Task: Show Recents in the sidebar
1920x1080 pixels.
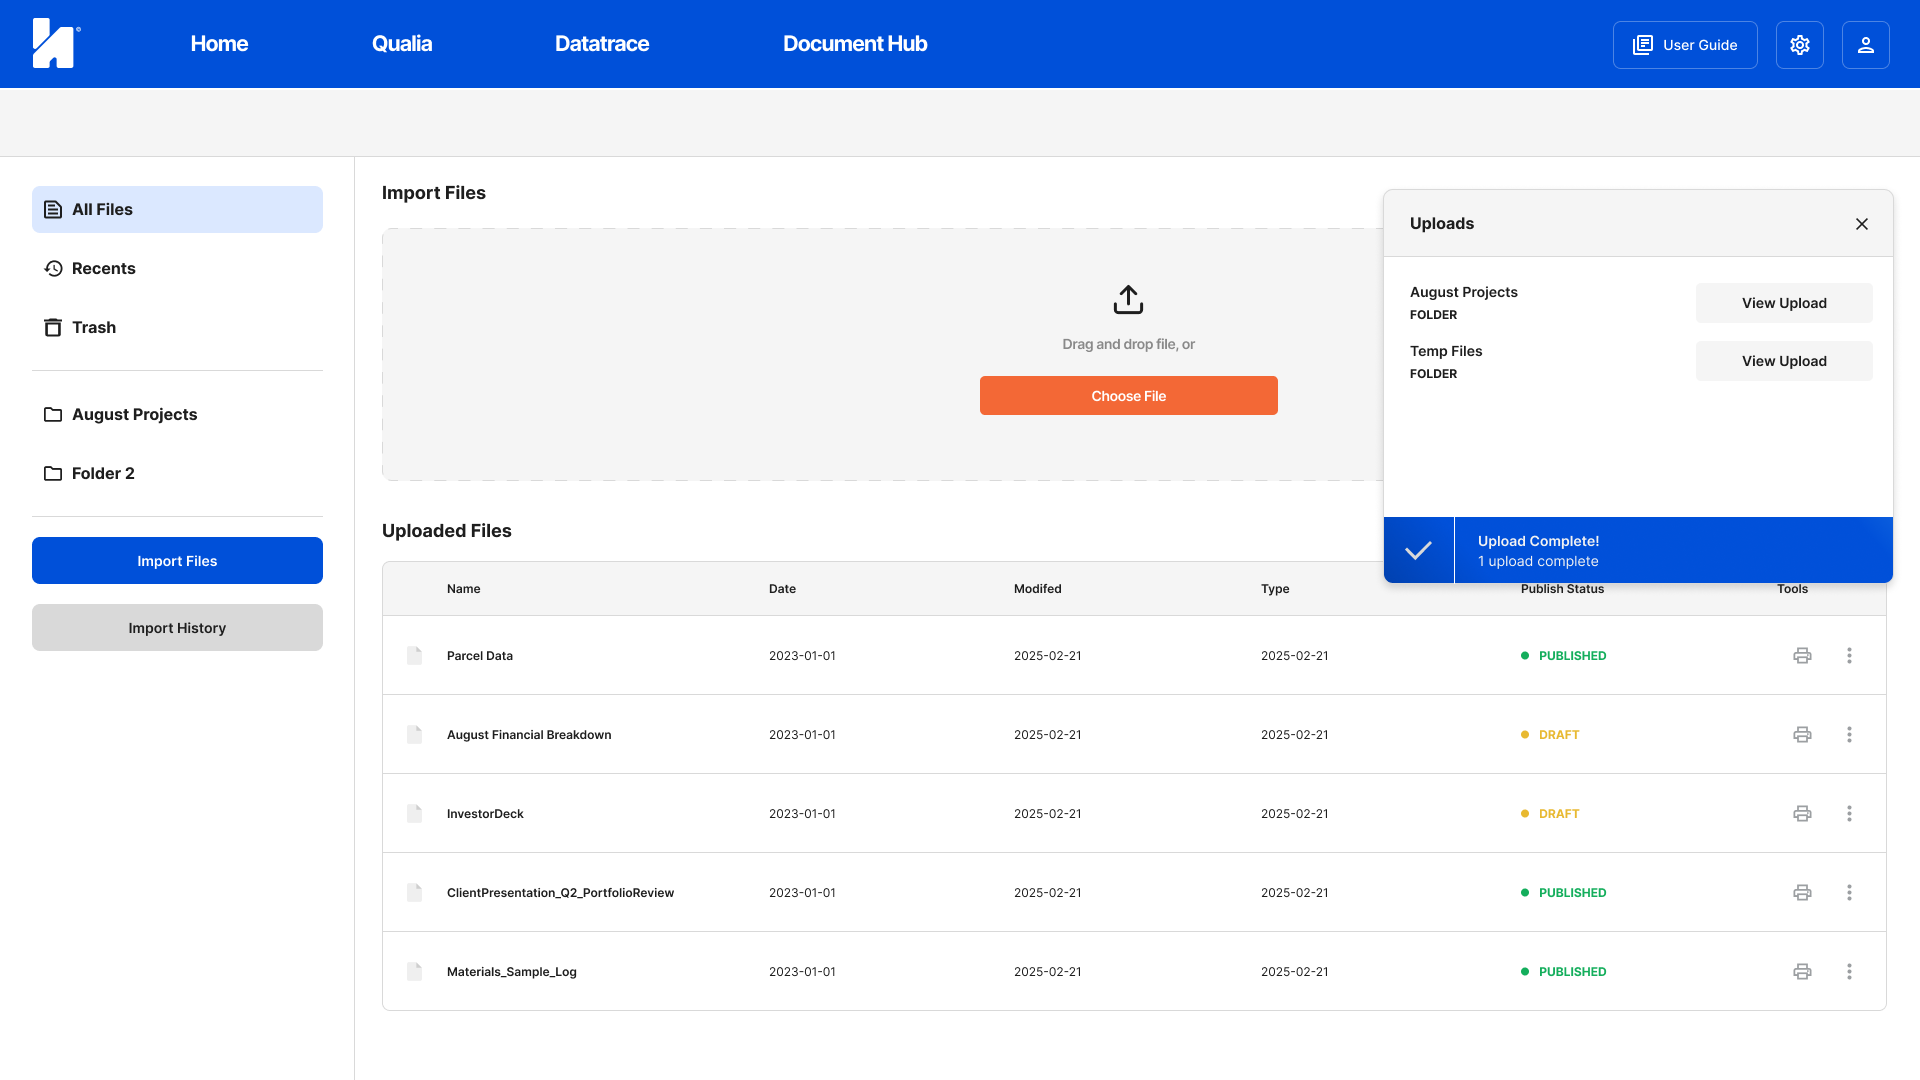Action: tap(177, 268)
